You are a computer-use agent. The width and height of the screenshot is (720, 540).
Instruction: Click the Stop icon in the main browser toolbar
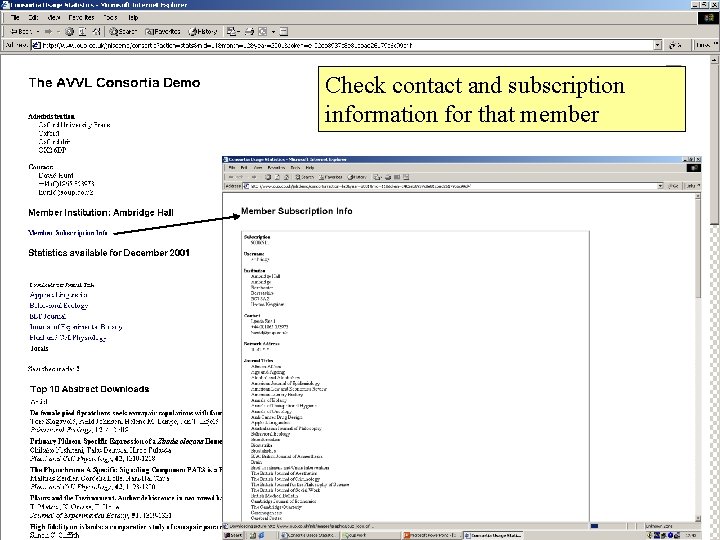pyautogui.click(x=69, y=31)
